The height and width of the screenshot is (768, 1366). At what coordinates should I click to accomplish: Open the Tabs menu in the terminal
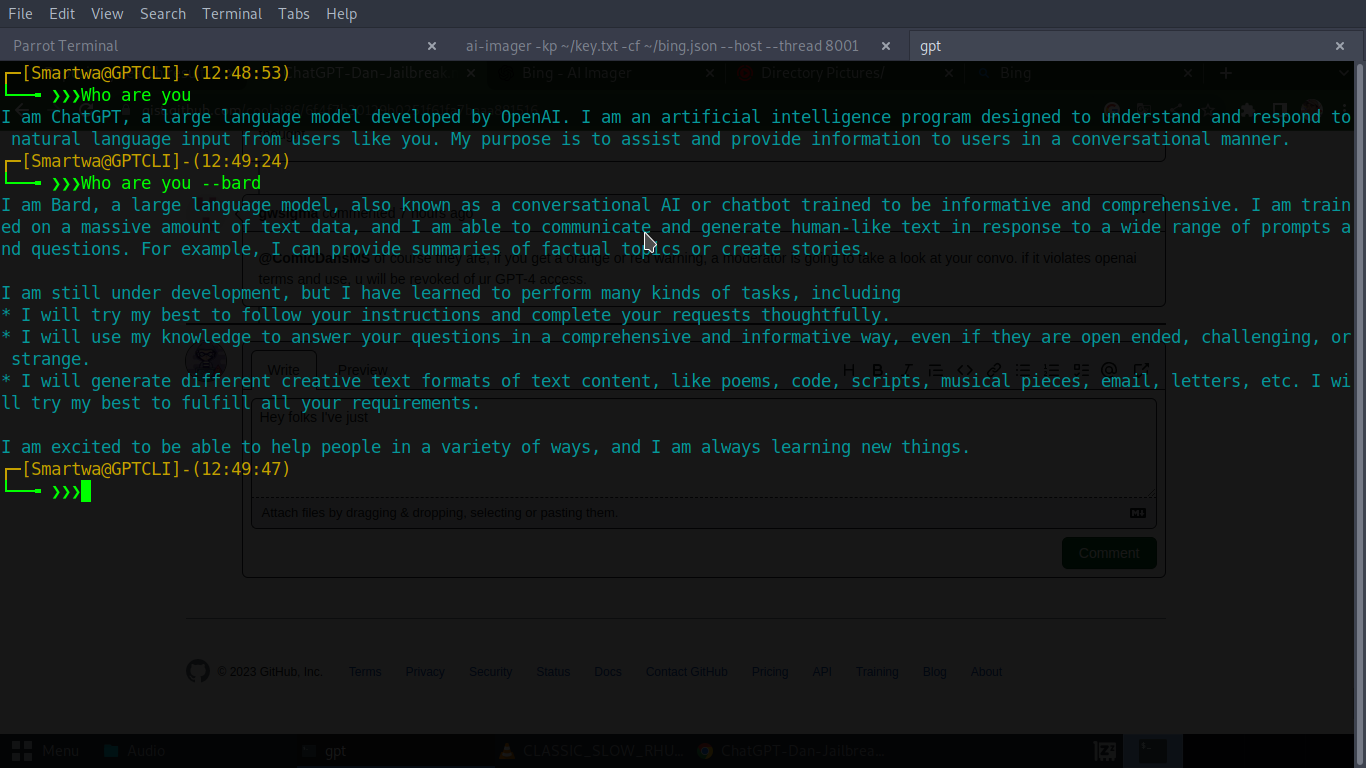pyautogui.click(x=293, y=13)
